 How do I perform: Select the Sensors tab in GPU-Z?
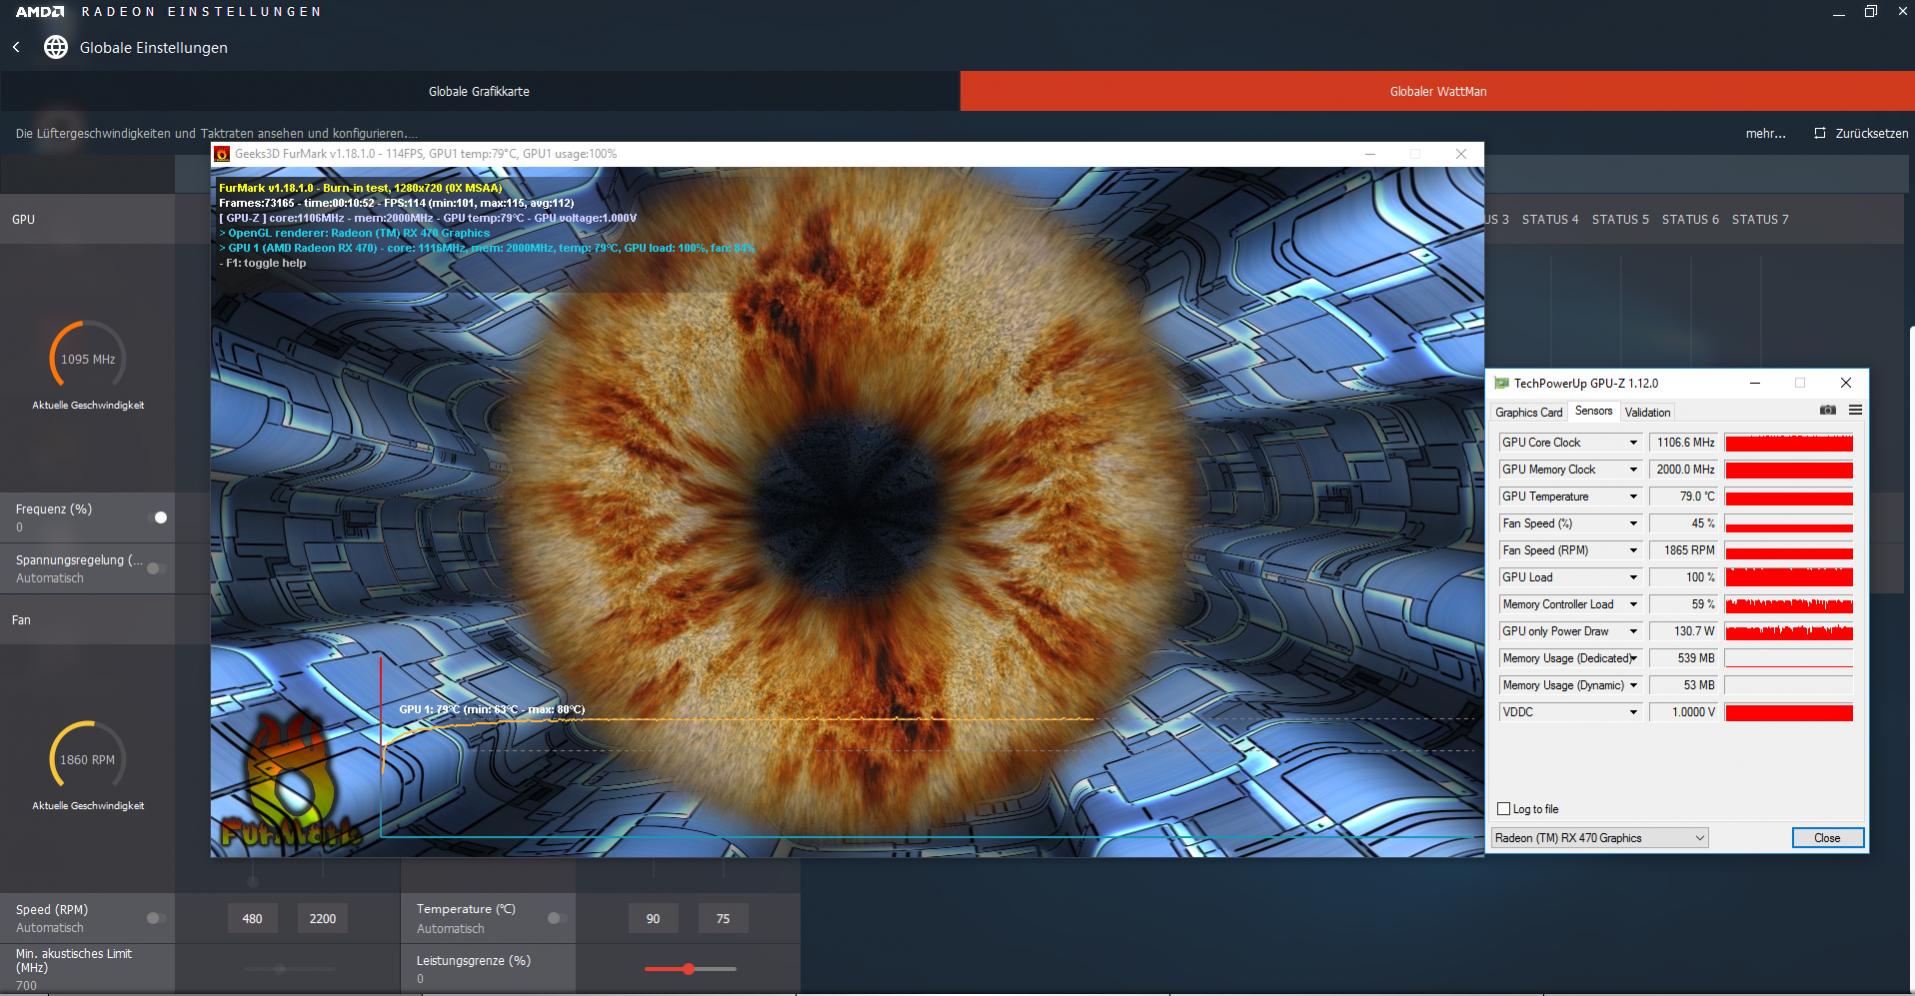(1593, 411)
